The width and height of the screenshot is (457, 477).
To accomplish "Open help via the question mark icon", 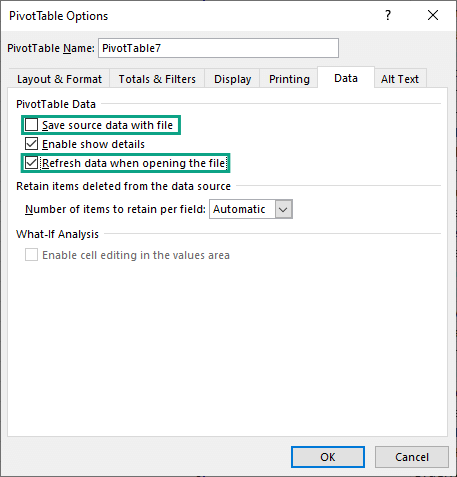I will (388, 15).
